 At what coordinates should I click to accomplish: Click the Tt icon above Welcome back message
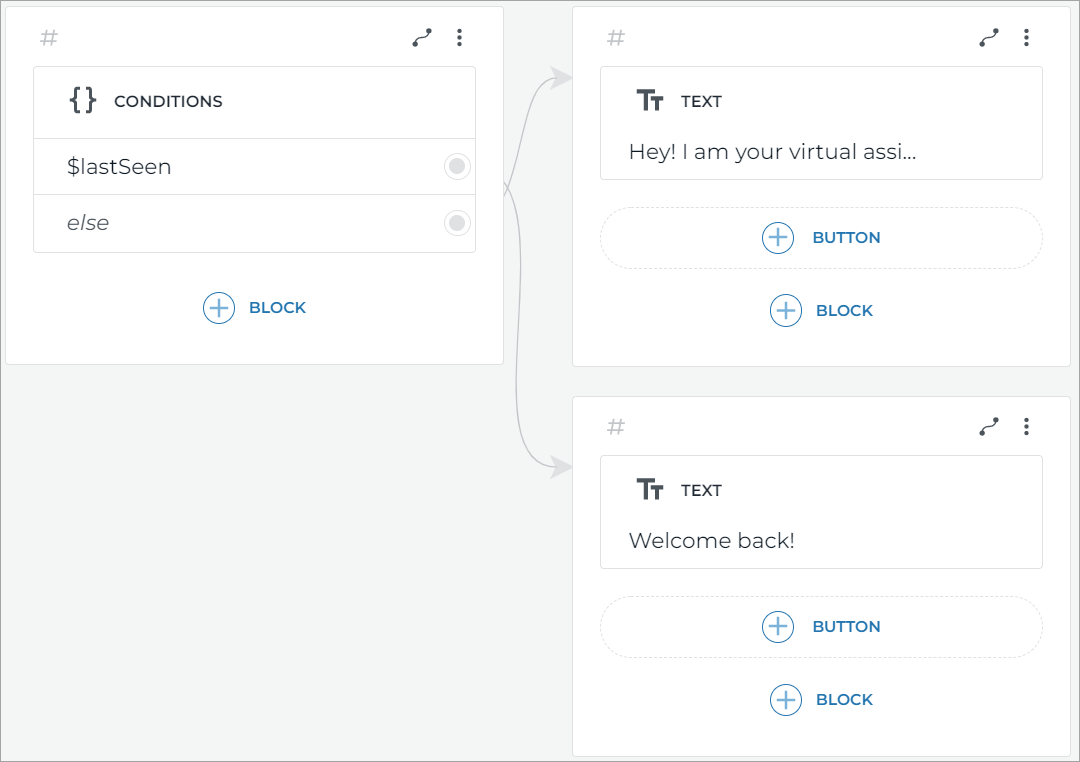[x=651, y=489]
